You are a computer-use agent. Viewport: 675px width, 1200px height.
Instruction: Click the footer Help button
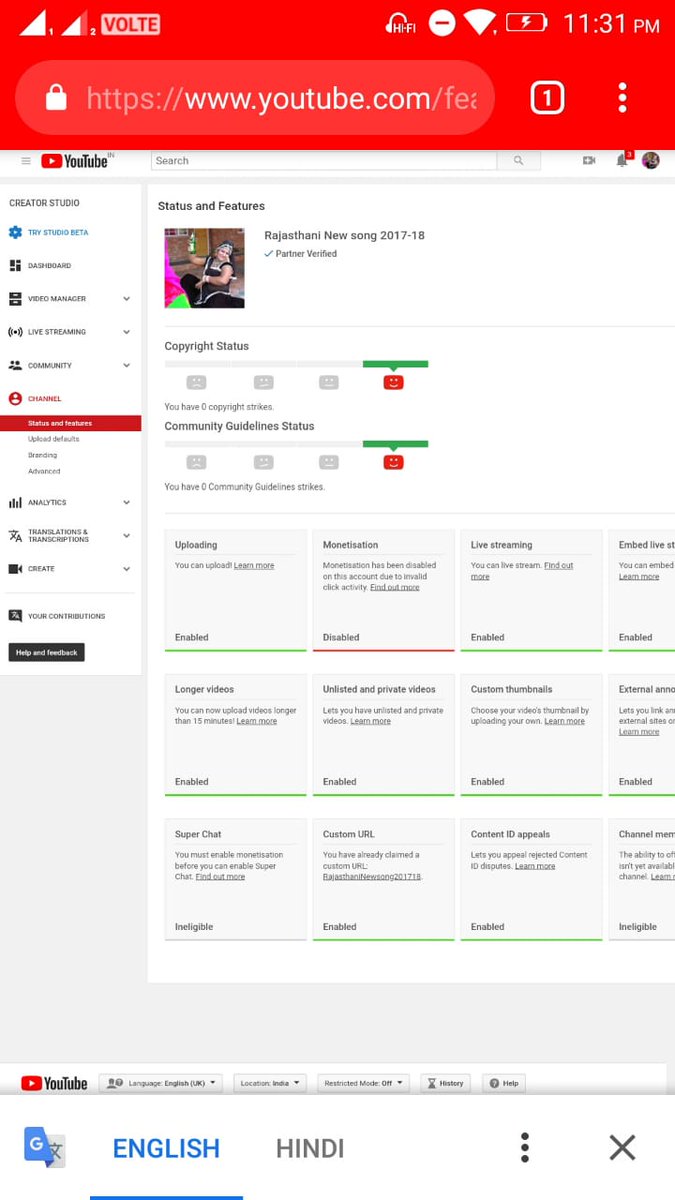[x=504, y=1083]
